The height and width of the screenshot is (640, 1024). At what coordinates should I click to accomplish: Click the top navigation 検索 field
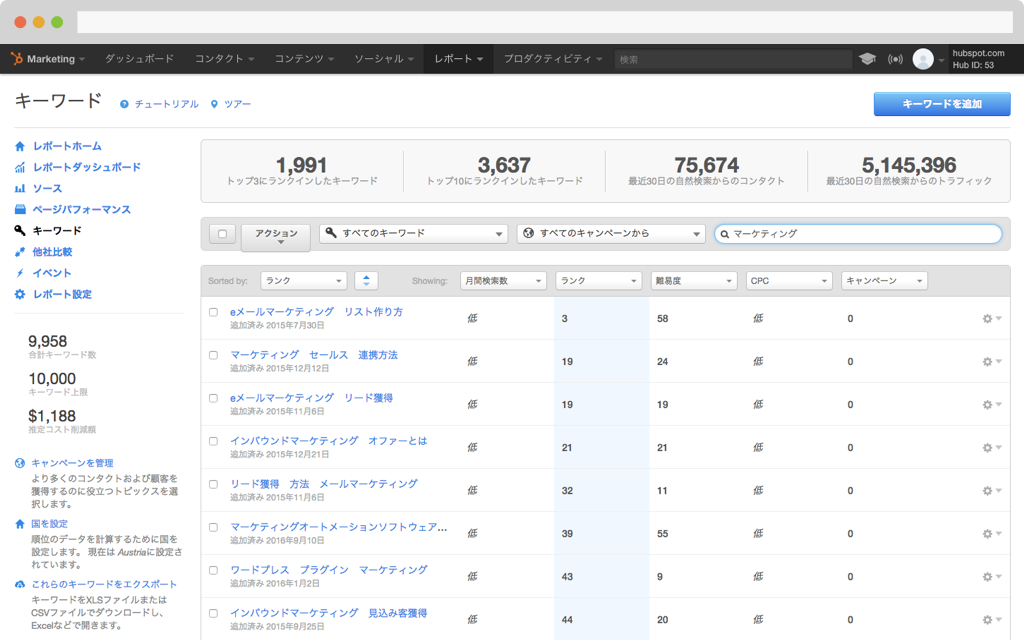pos(733,59)
